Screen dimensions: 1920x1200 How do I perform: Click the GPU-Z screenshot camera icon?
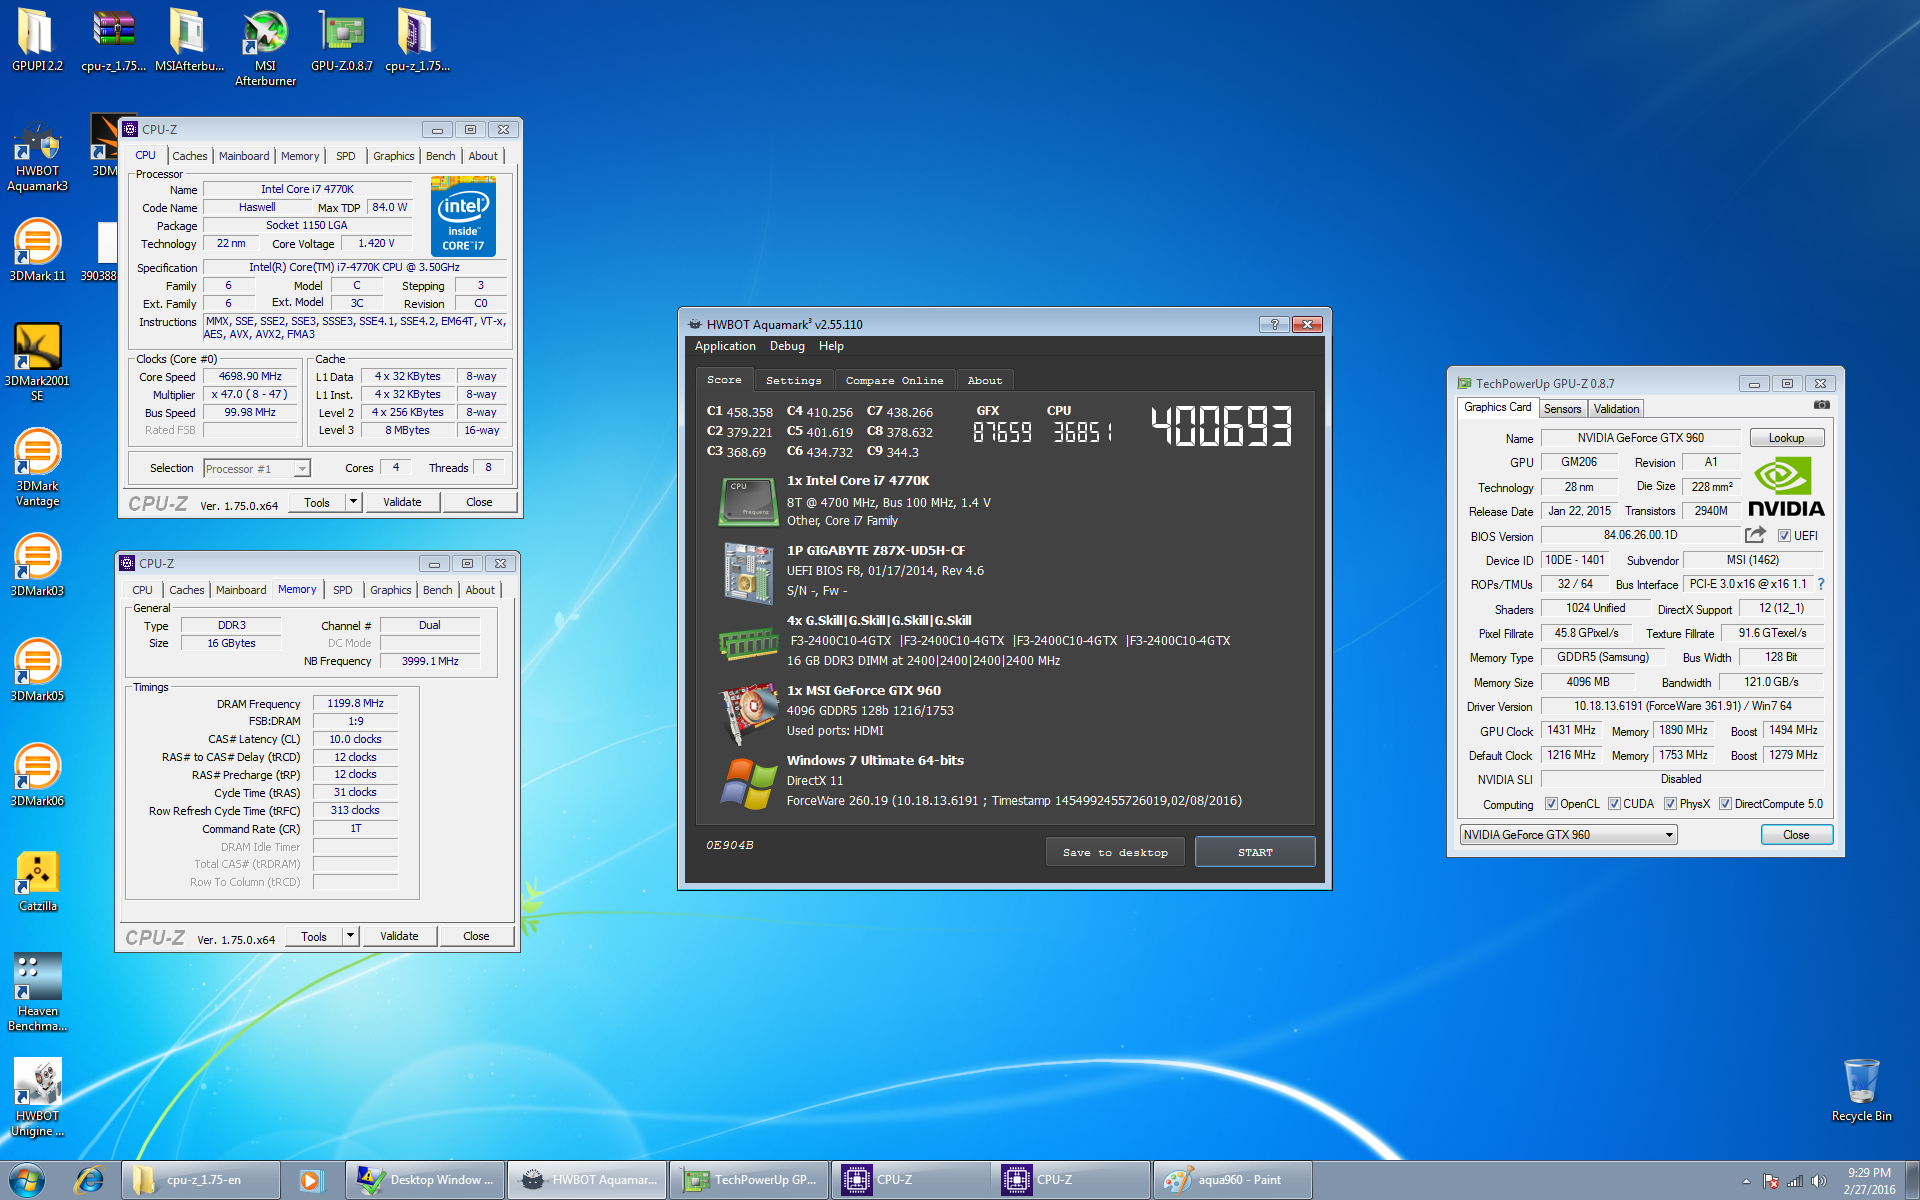(1821, 406)
